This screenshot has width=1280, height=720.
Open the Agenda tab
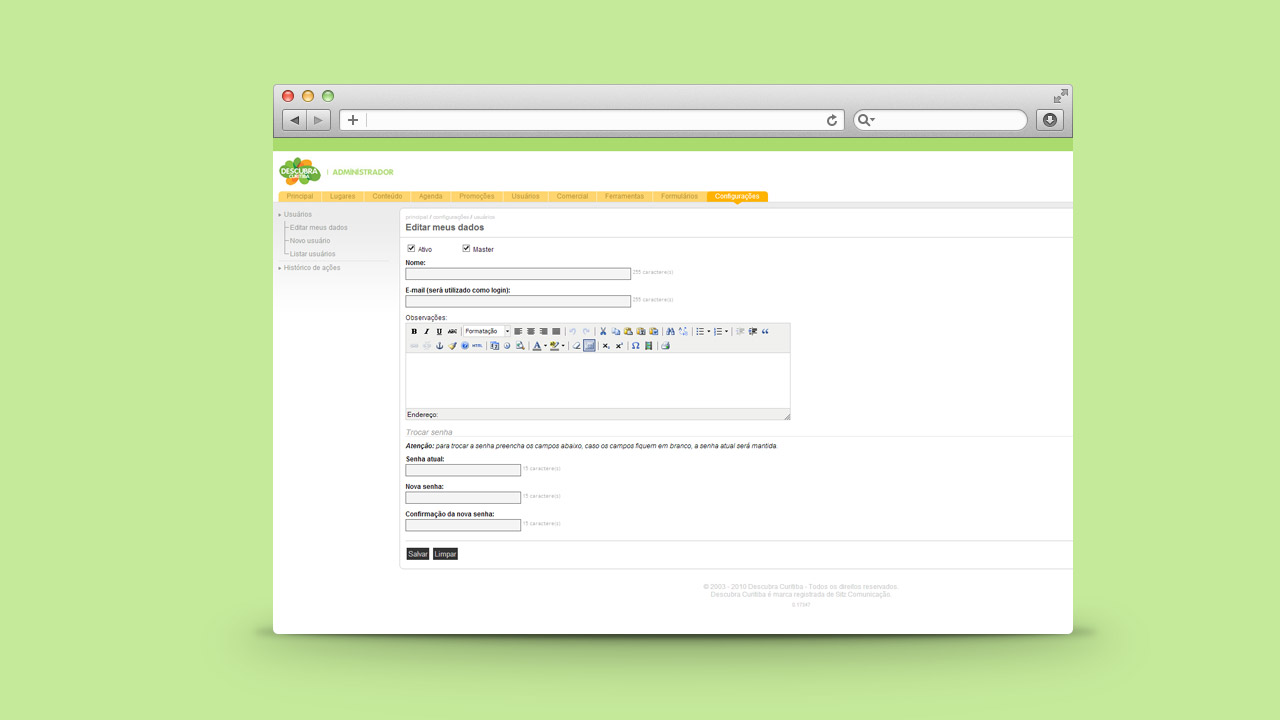pyautogui.click(x=431, y=196)
